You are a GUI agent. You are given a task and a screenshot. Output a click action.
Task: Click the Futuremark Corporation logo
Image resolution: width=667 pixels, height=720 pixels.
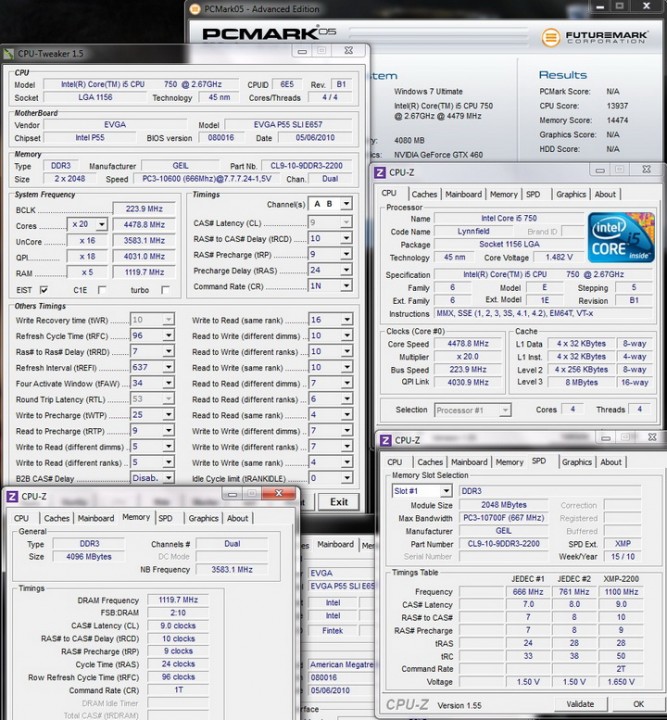595,37
